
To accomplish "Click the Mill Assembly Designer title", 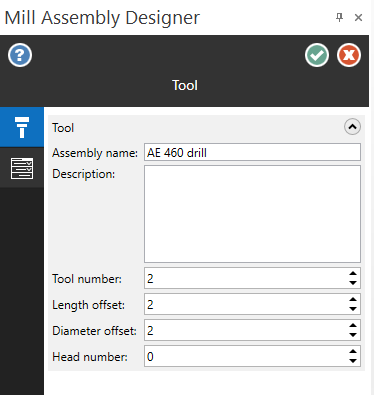I will (x=102, y=18).
